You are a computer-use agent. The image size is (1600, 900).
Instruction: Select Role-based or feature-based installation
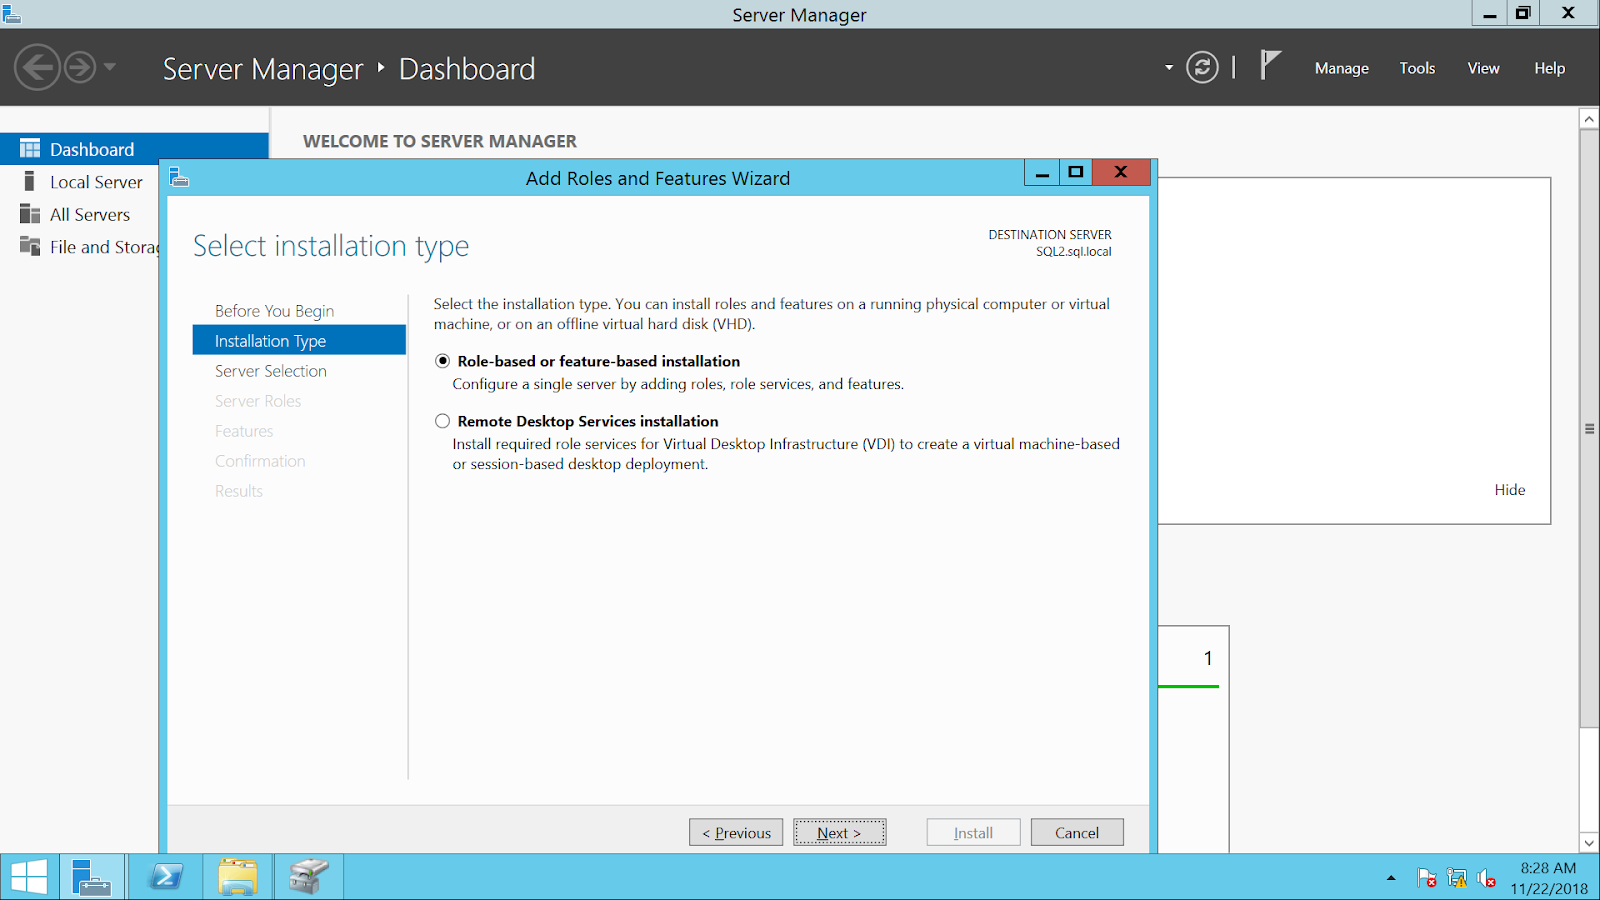442,361
